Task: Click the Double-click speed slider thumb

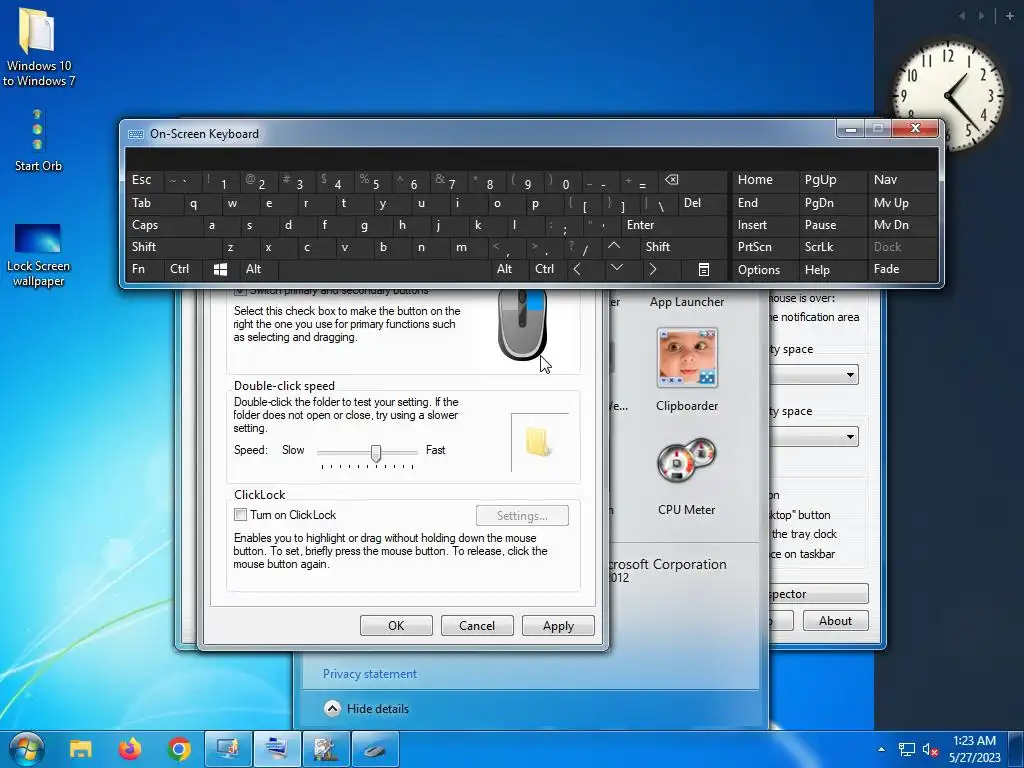Action: point(376,453)
